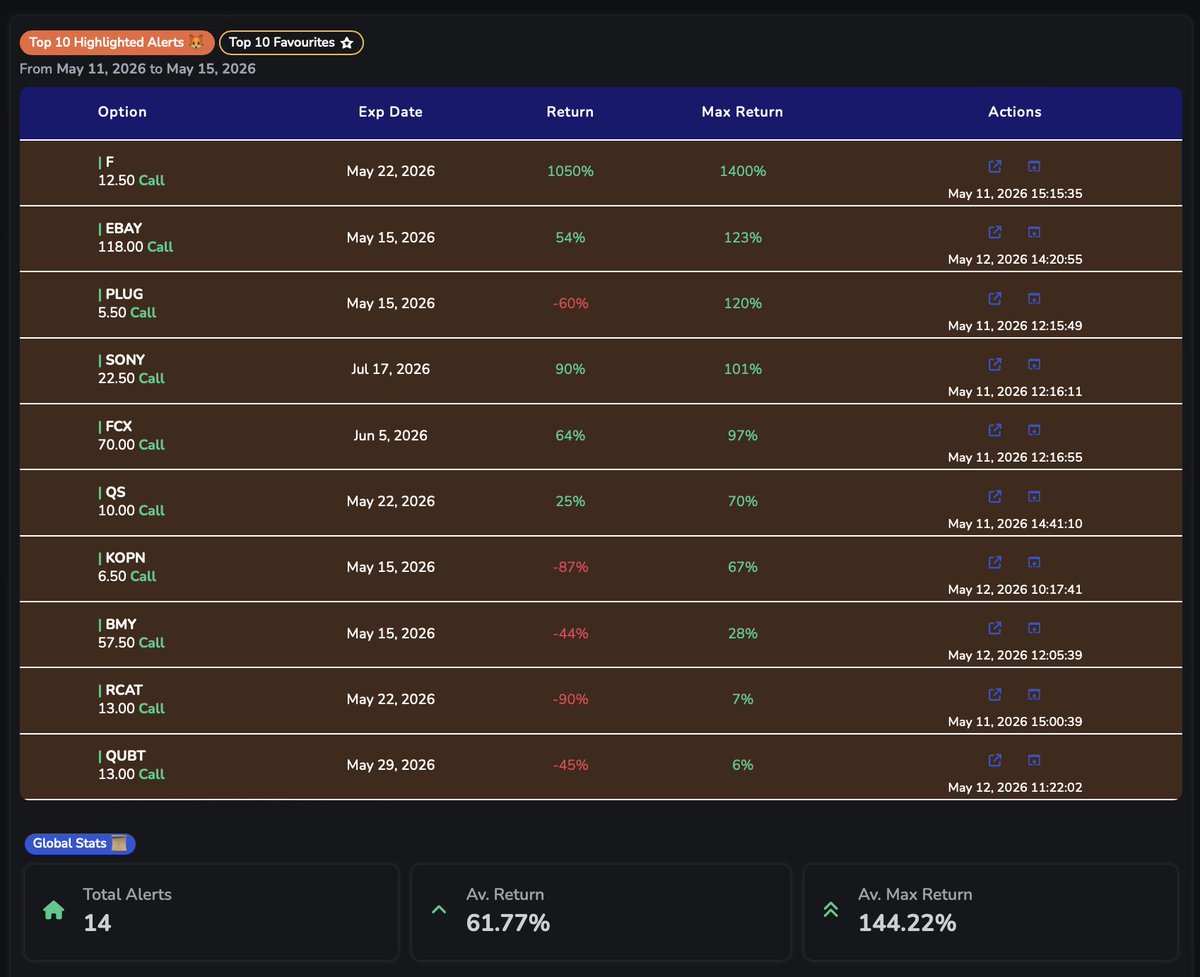Click double-chevron icon beside Av. Max Return
The width and height of the screenshot is (1200, 977).
(830, 910)
